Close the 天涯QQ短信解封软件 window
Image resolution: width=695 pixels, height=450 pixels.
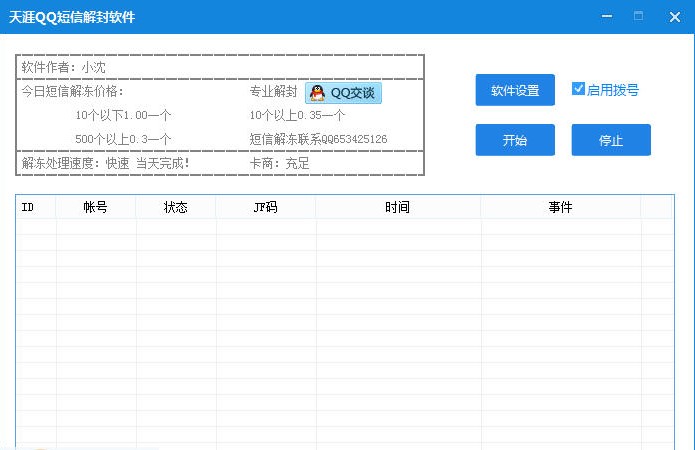[675, 17]
